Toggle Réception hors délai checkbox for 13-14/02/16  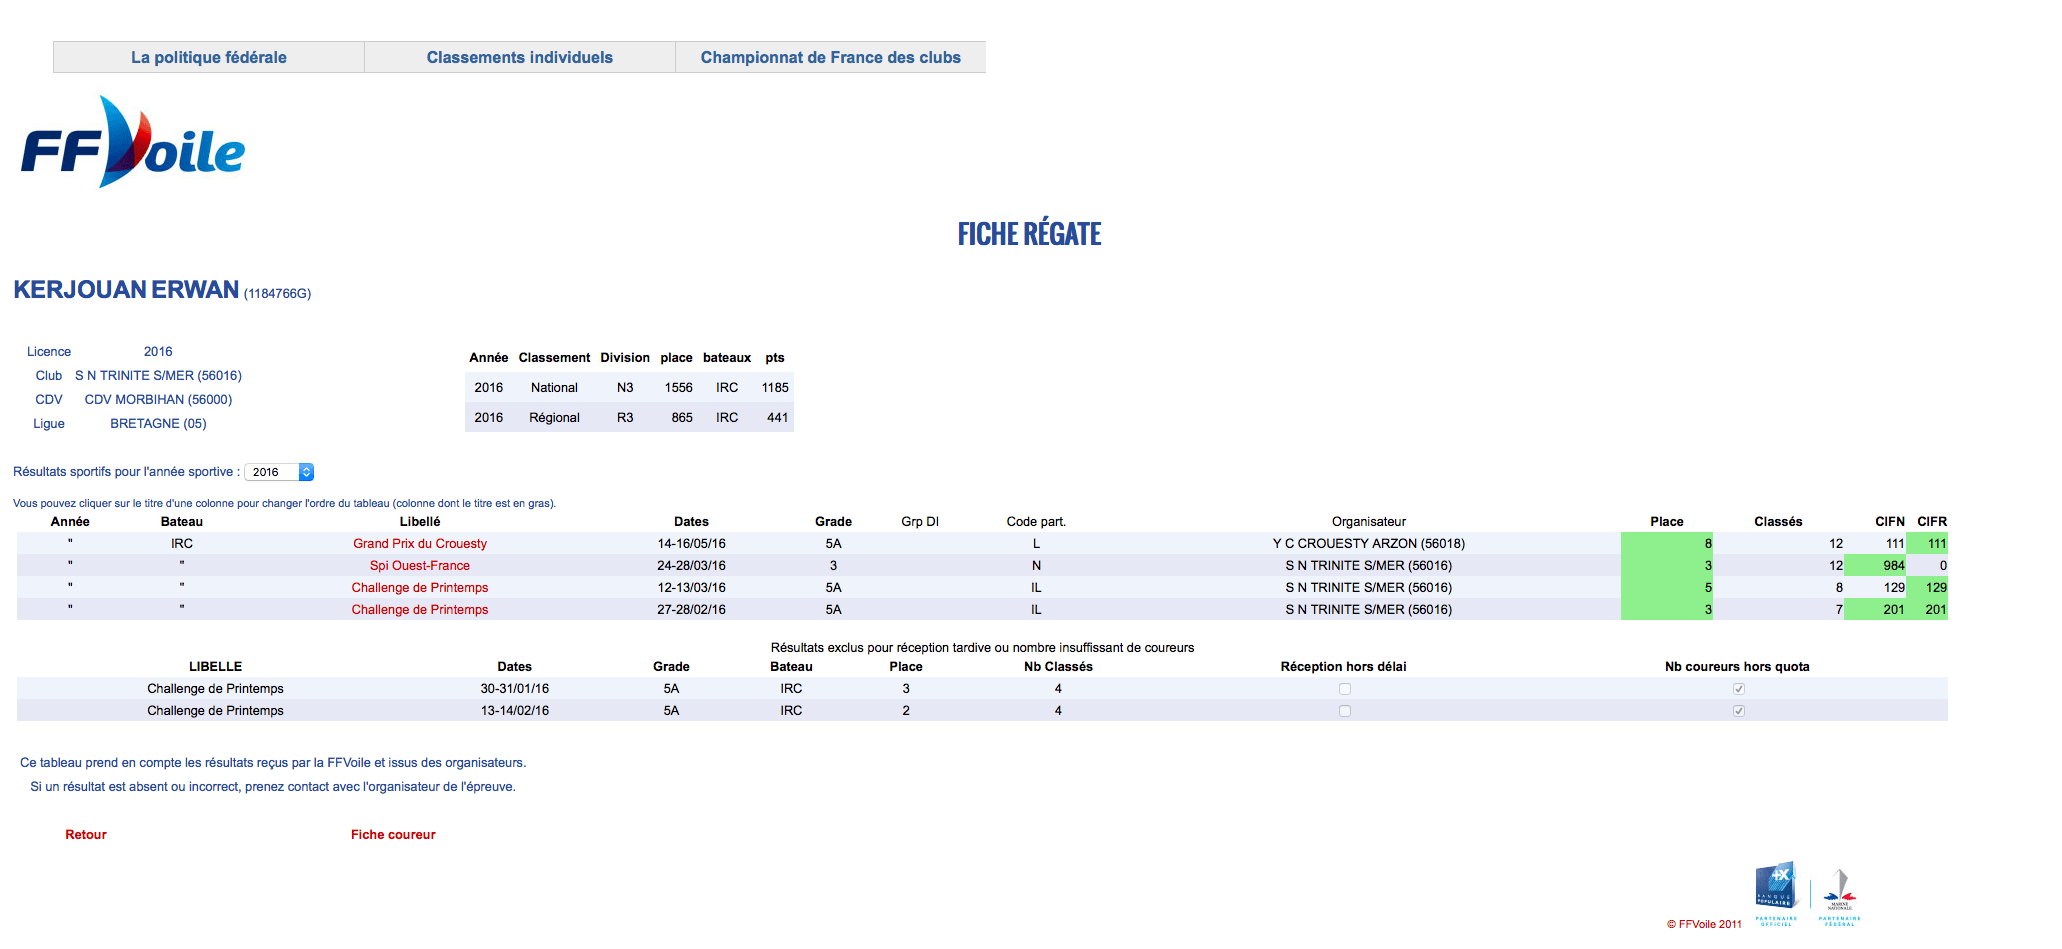tap(1344, 711)
